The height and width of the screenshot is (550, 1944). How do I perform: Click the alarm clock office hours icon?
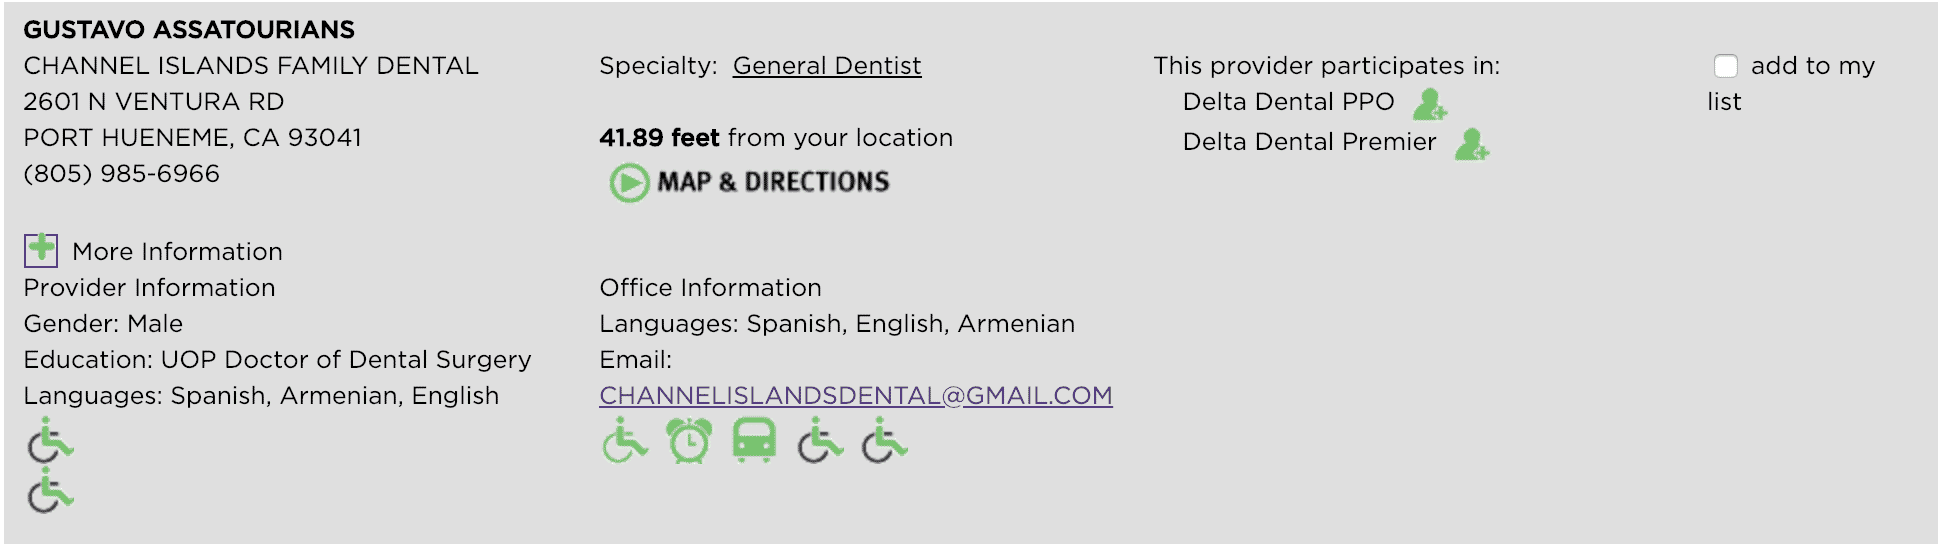[x=689, y=441]
